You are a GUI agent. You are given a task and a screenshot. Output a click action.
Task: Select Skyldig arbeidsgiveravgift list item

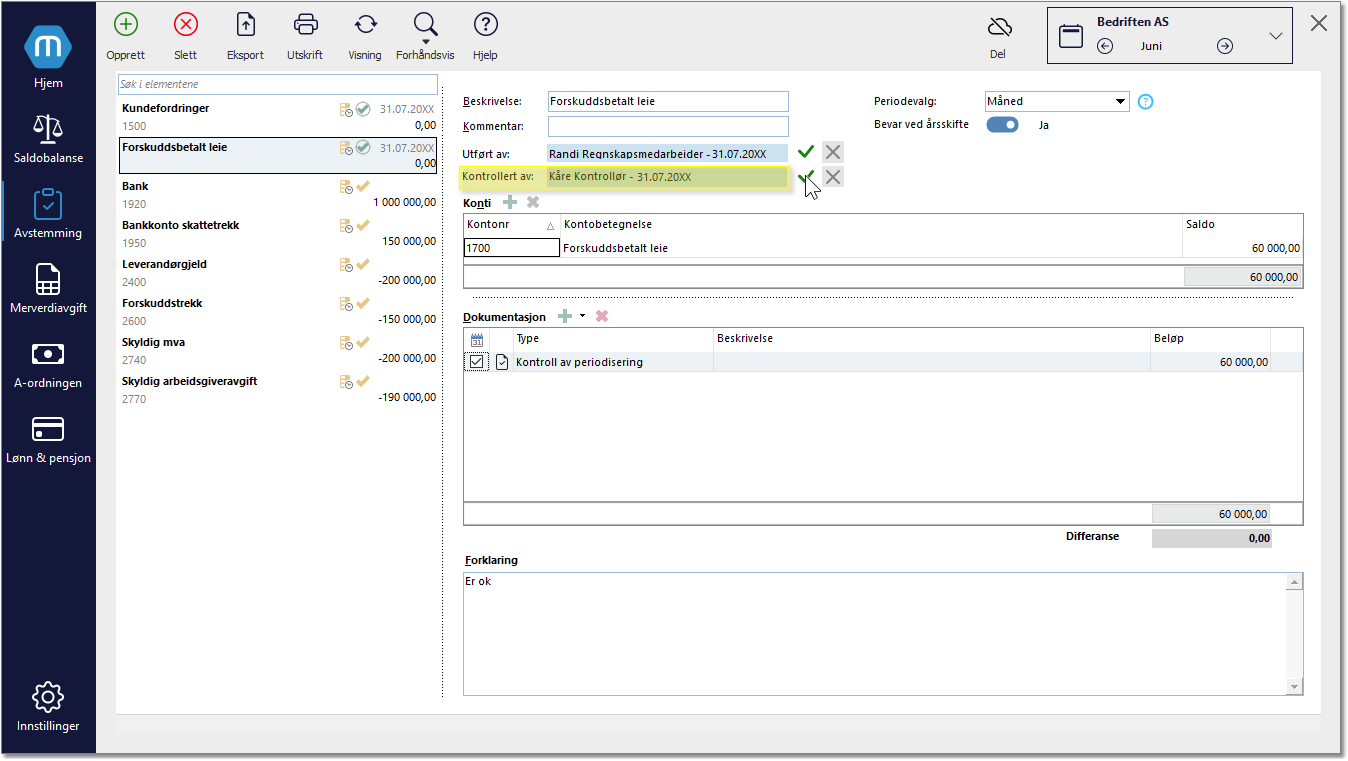click(x=278, y=390)
